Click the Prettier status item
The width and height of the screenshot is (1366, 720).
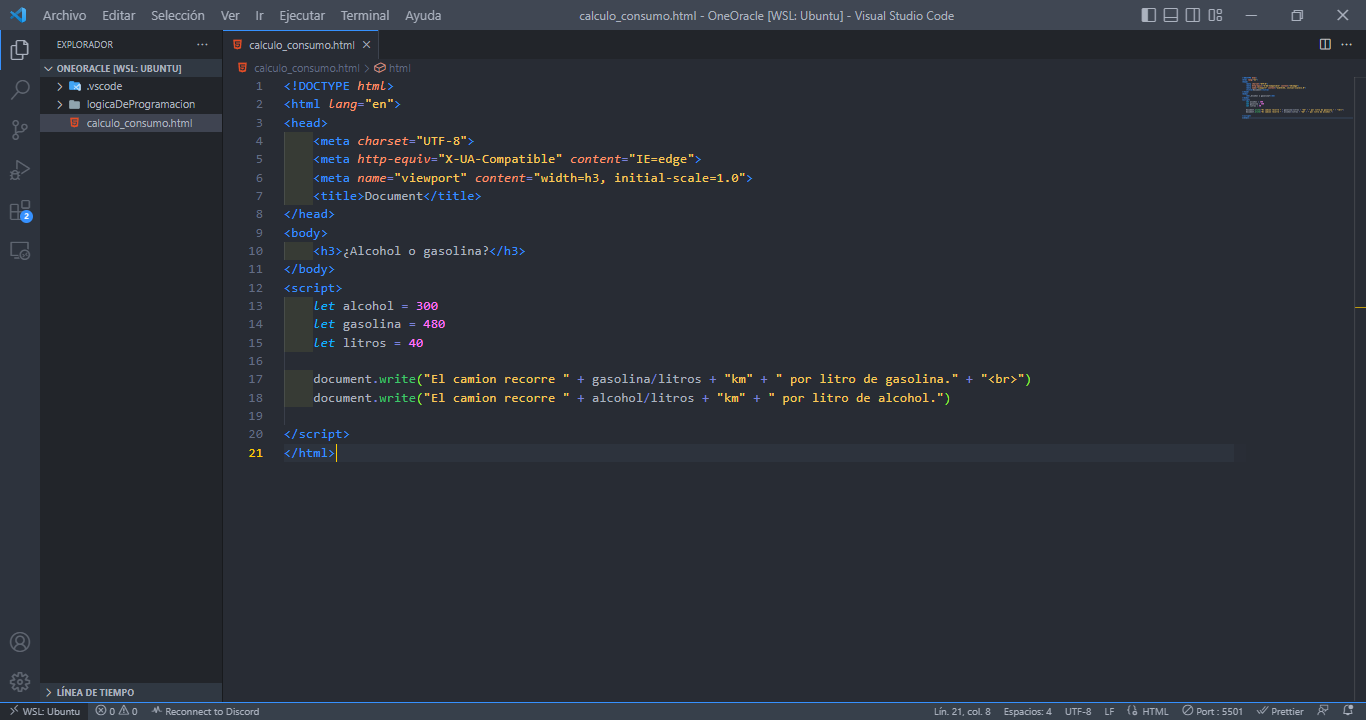point(1280,711)
